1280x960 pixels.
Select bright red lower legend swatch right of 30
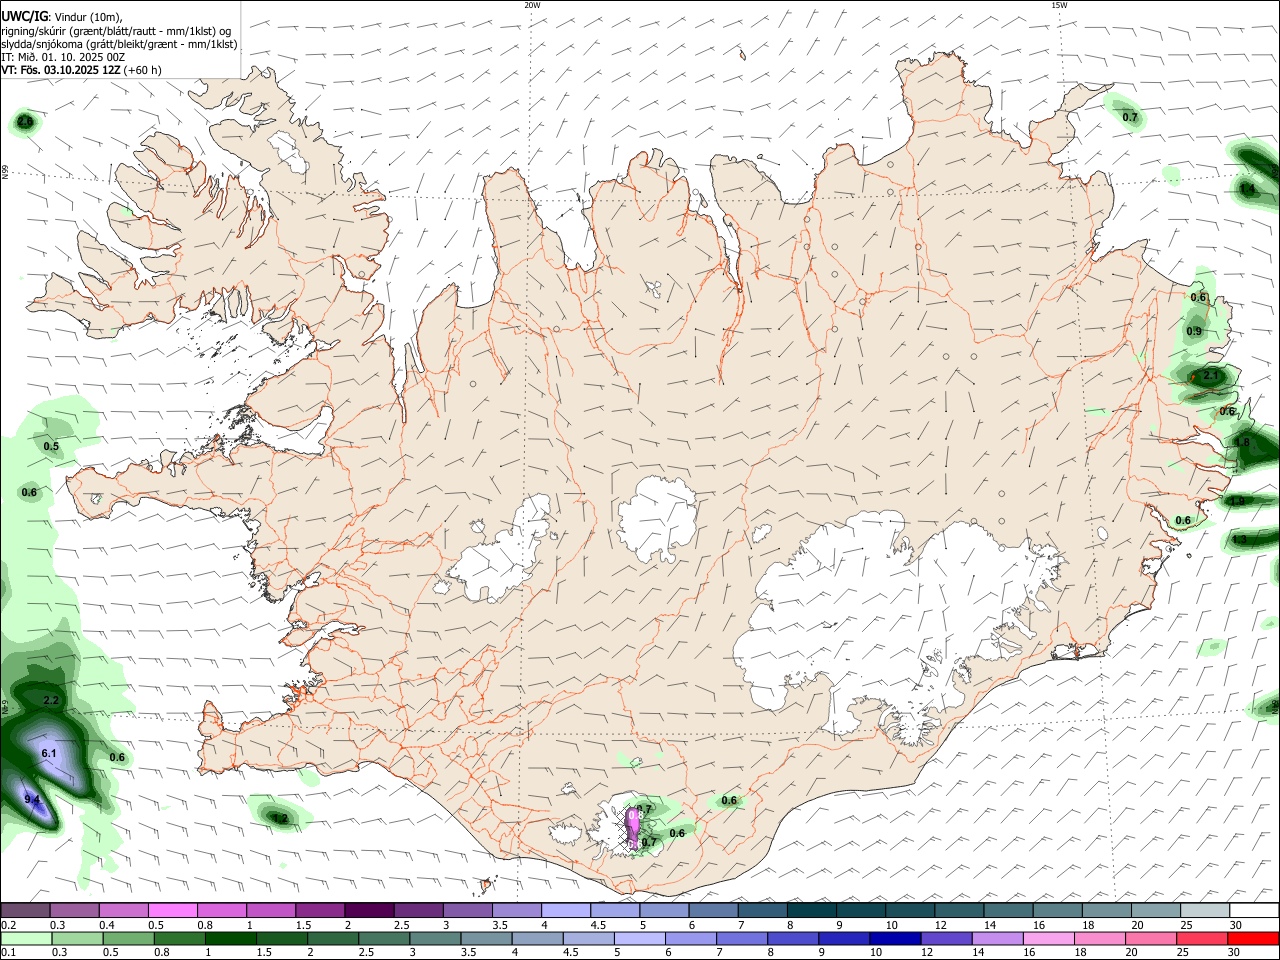tap(1254, 938)
